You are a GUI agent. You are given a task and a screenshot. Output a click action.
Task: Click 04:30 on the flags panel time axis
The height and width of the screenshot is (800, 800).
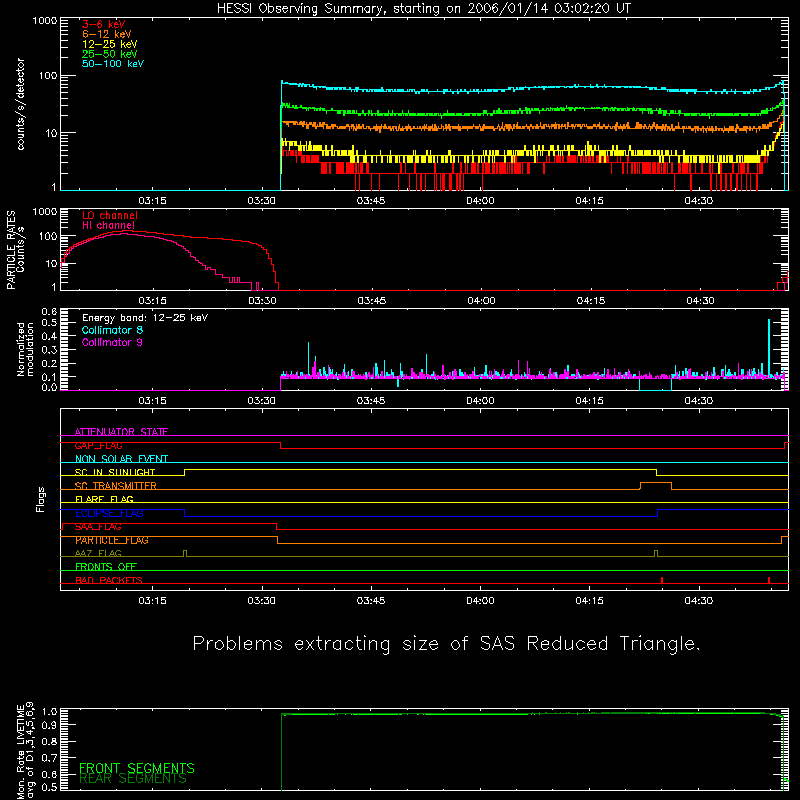click(x=698, y=601)
